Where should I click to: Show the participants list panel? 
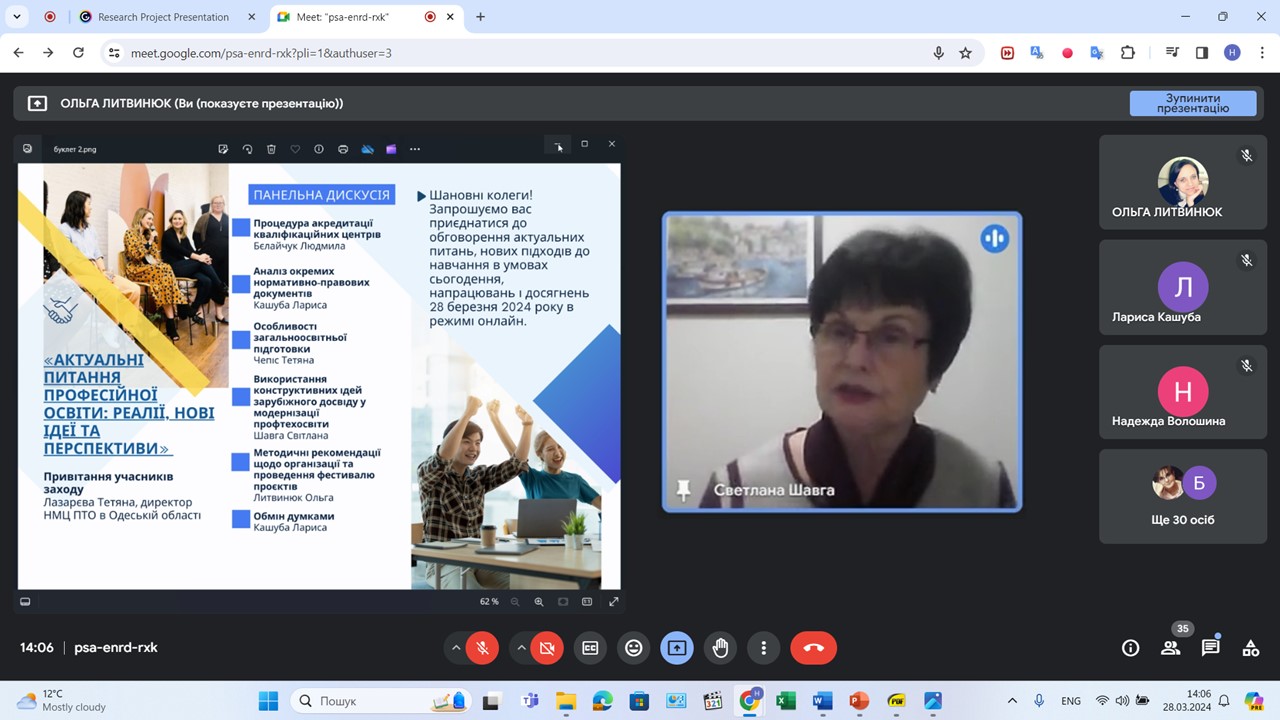(x=1170, y=648)
